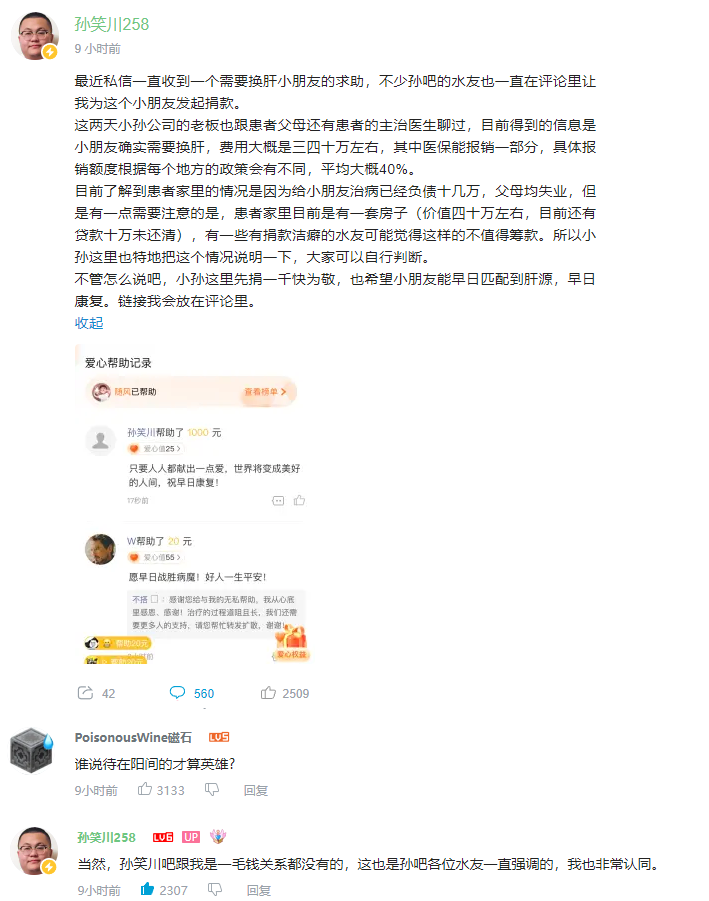This screenshot has height=901, width=709.
Task: Like the main post with the thumbs-up icon
Action: pos(268,692)
